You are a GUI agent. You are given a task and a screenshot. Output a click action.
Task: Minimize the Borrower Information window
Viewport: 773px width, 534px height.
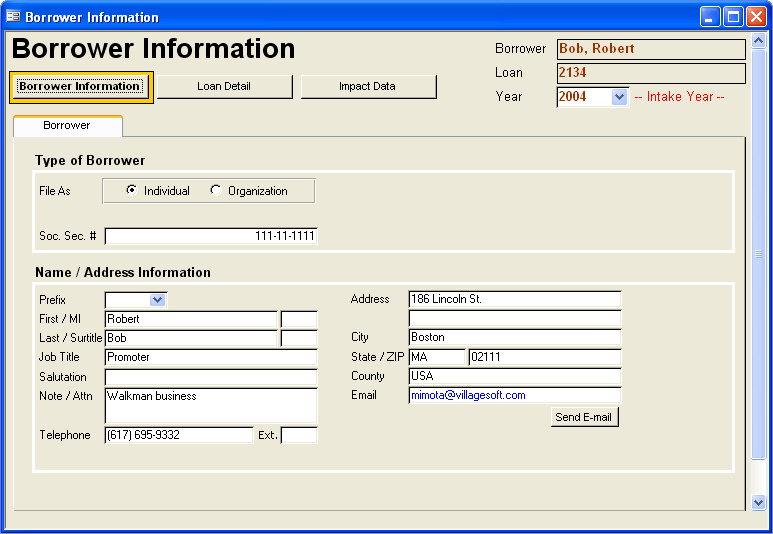[710, 17]
